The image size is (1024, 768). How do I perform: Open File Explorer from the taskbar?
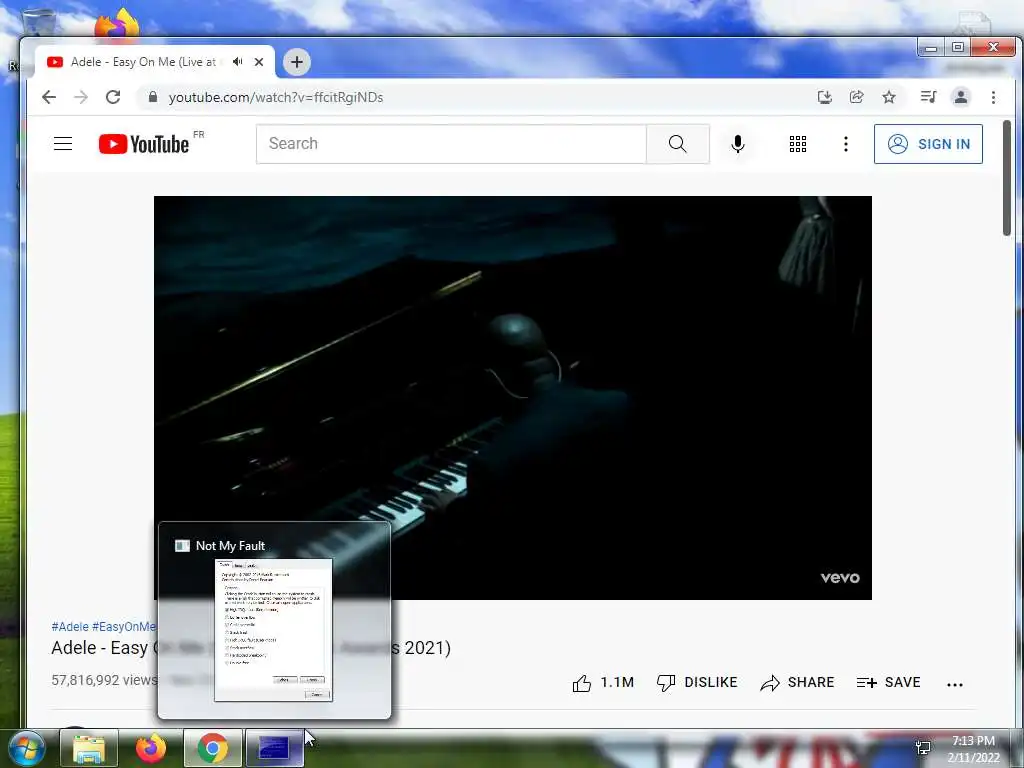[89, 748]
